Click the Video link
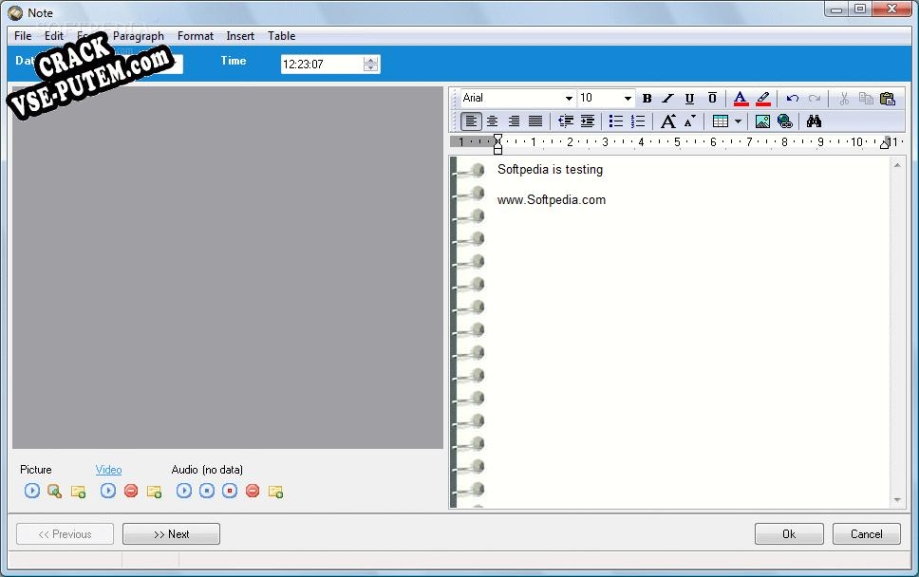 coord(109,469)
